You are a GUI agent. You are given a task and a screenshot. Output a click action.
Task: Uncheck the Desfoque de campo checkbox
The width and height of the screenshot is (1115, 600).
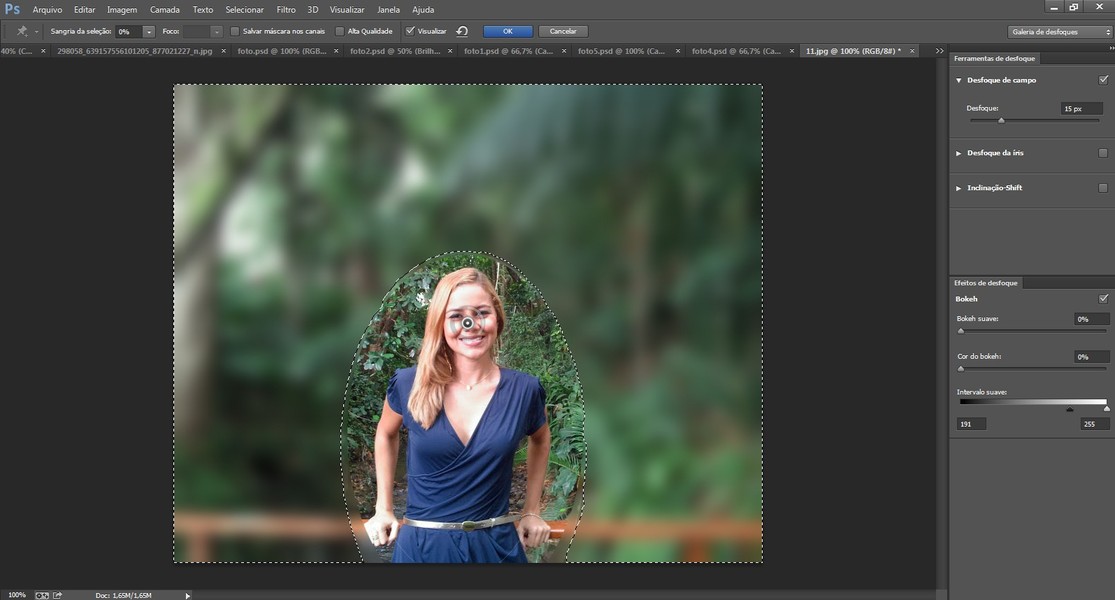1103,80
